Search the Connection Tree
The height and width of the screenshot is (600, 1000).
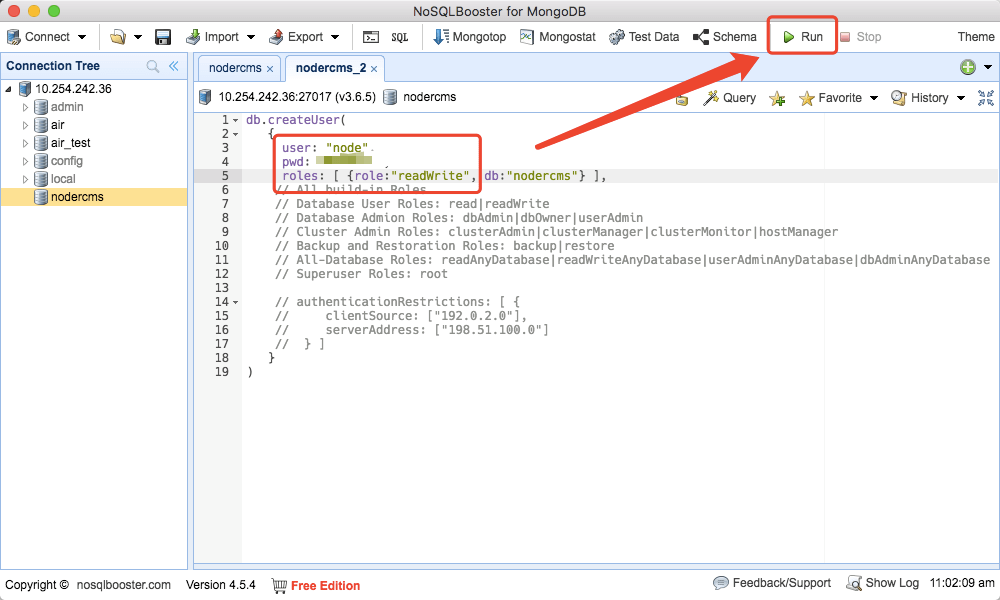click(152, 66)
